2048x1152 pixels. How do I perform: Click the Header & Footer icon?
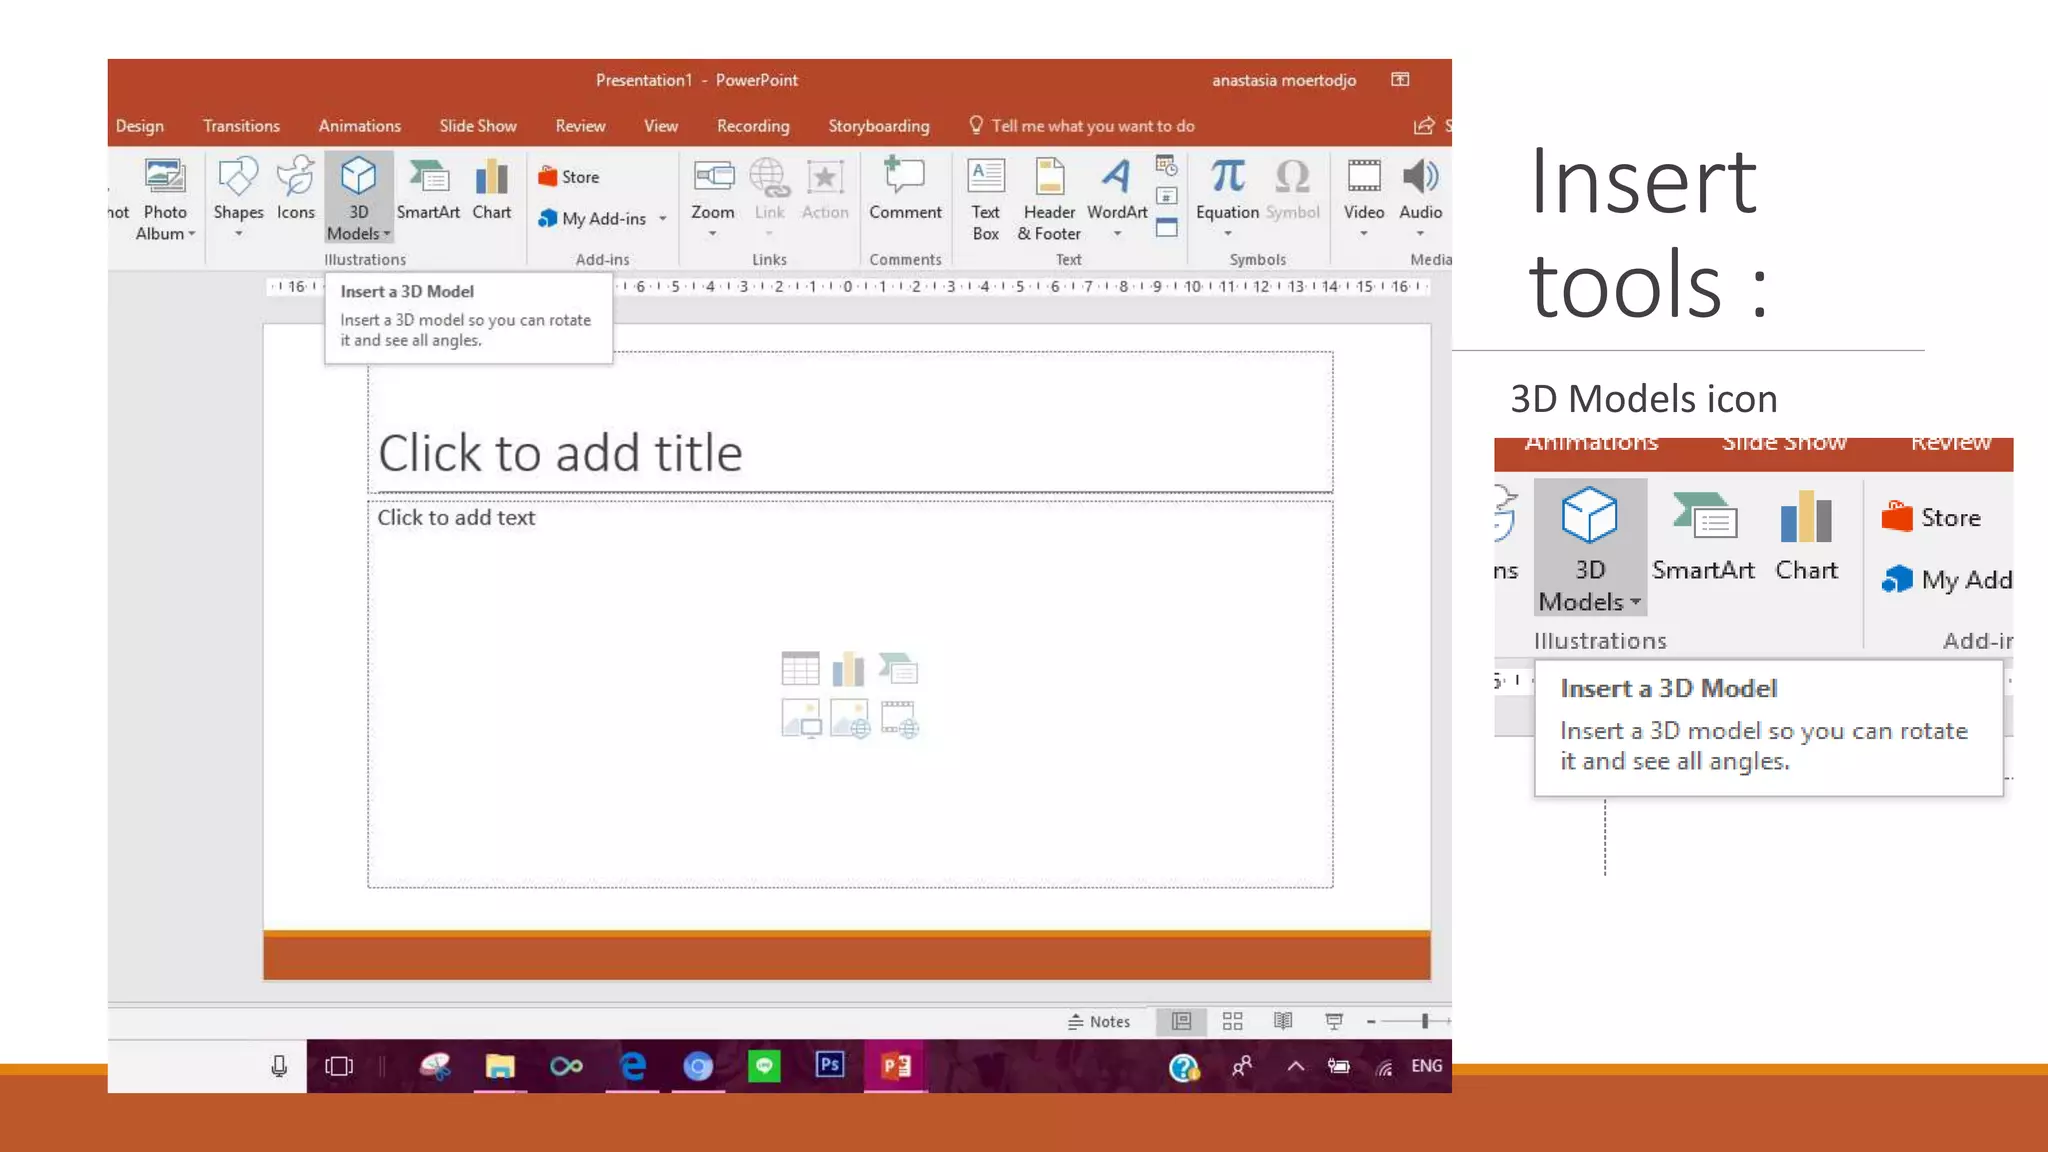click(x=1049, y=198)
